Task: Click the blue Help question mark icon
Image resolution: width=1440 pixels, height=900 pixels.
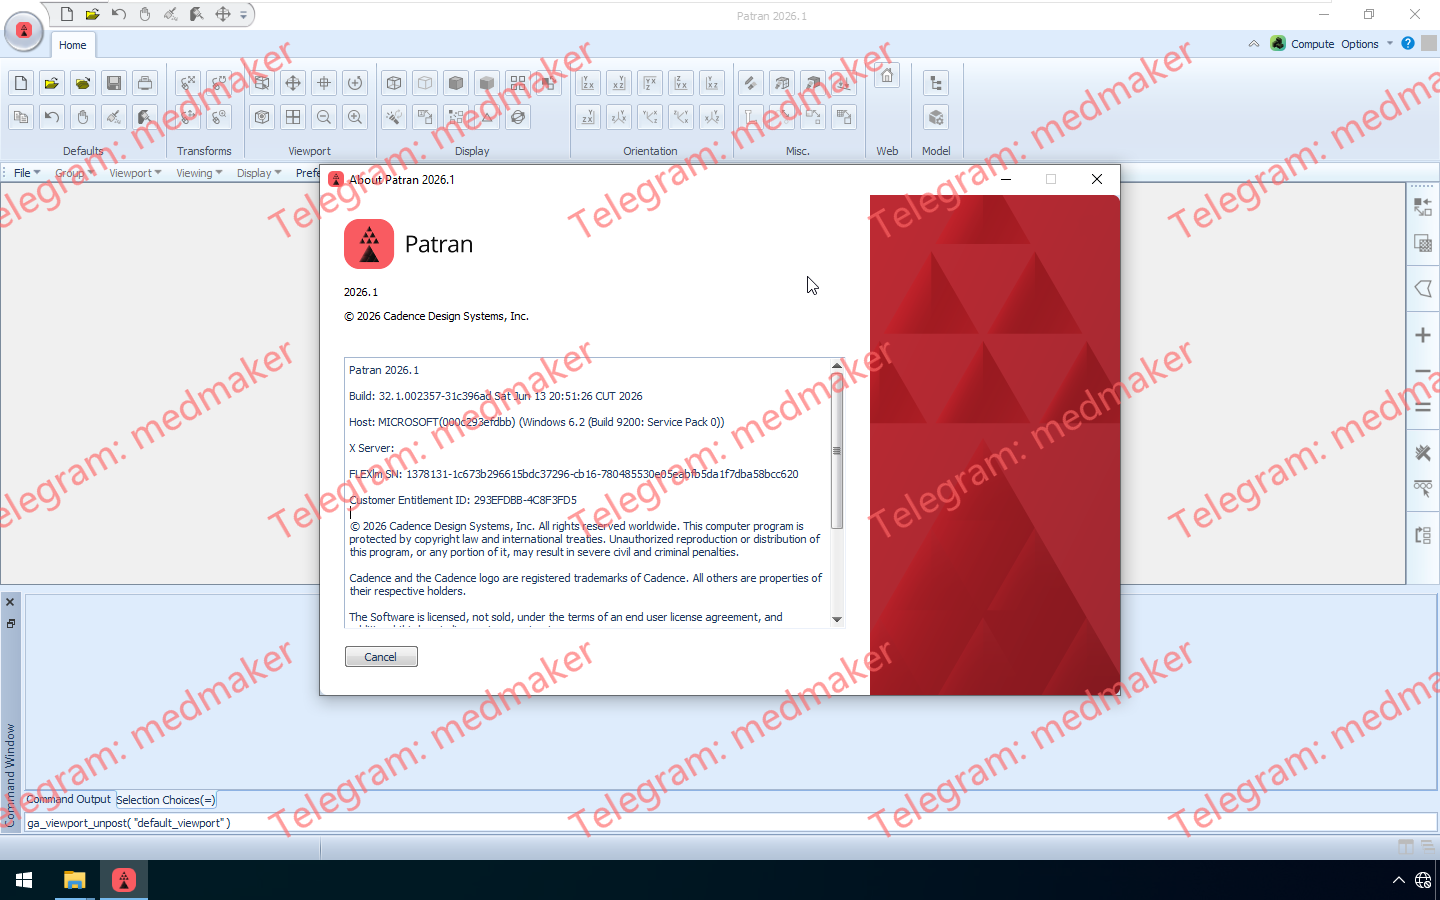Action: [1408, 43]
